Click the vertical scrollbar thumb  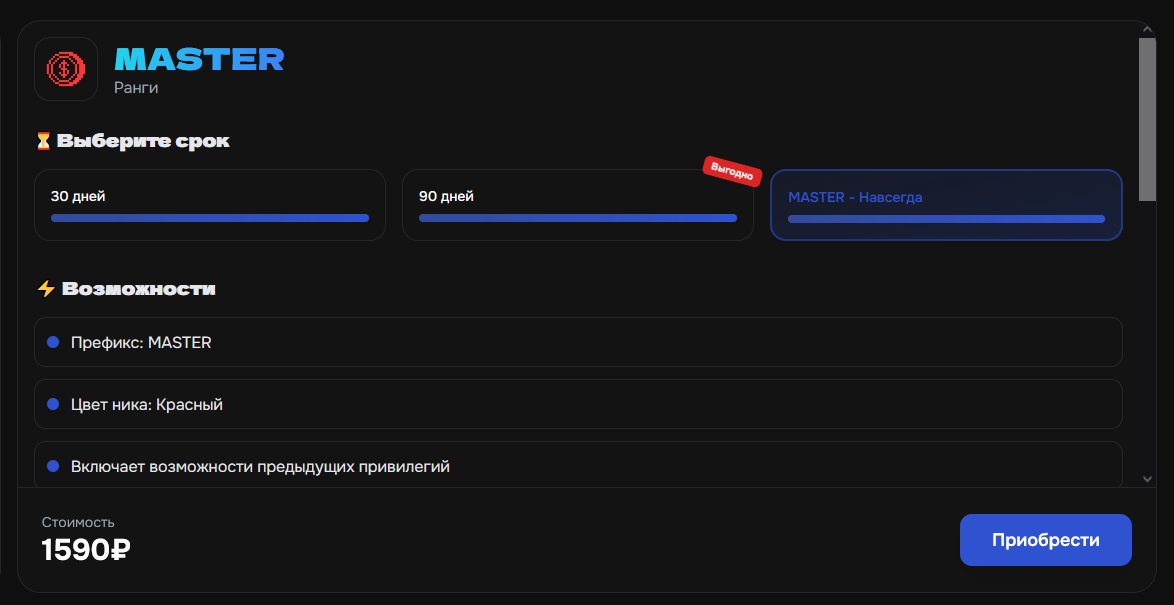click(1147, 120)
